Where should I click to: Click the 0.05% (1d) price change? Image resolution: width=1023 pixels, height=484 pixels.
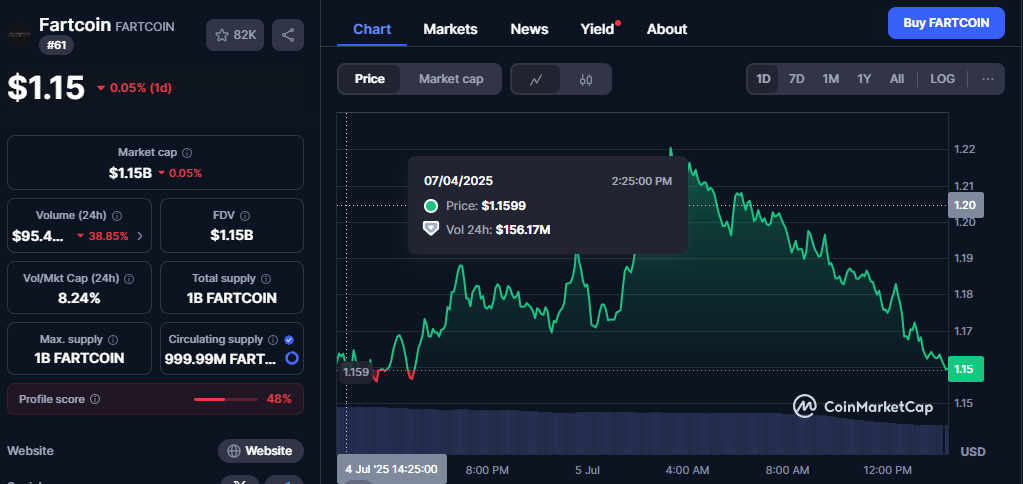click(134, 88)
